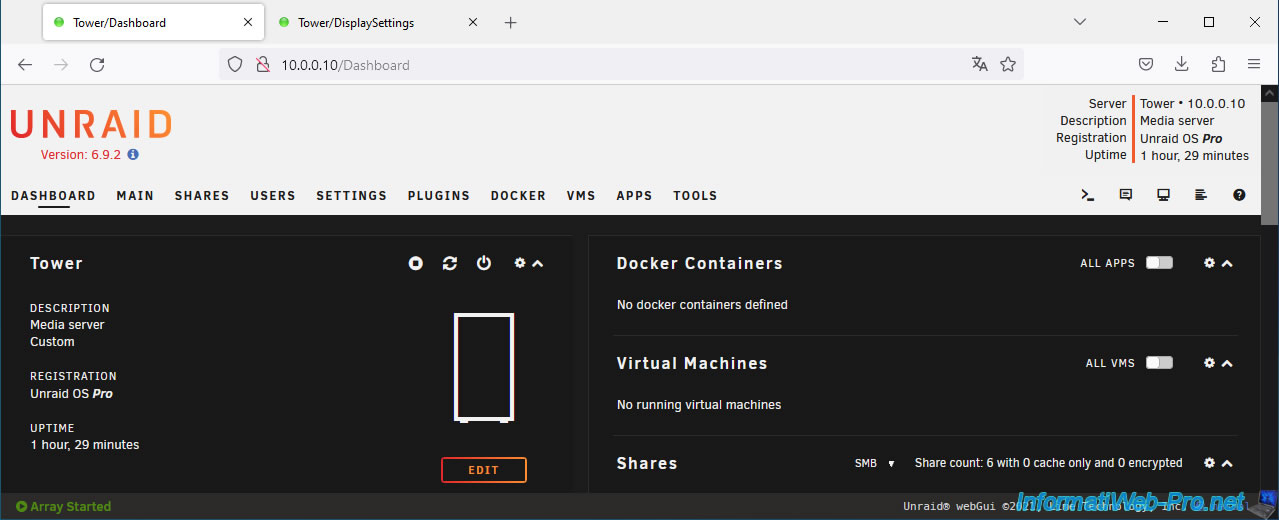Open the system log icon in header
1279x520 pixels.
pyautogui.click(x=1201, y=195)
